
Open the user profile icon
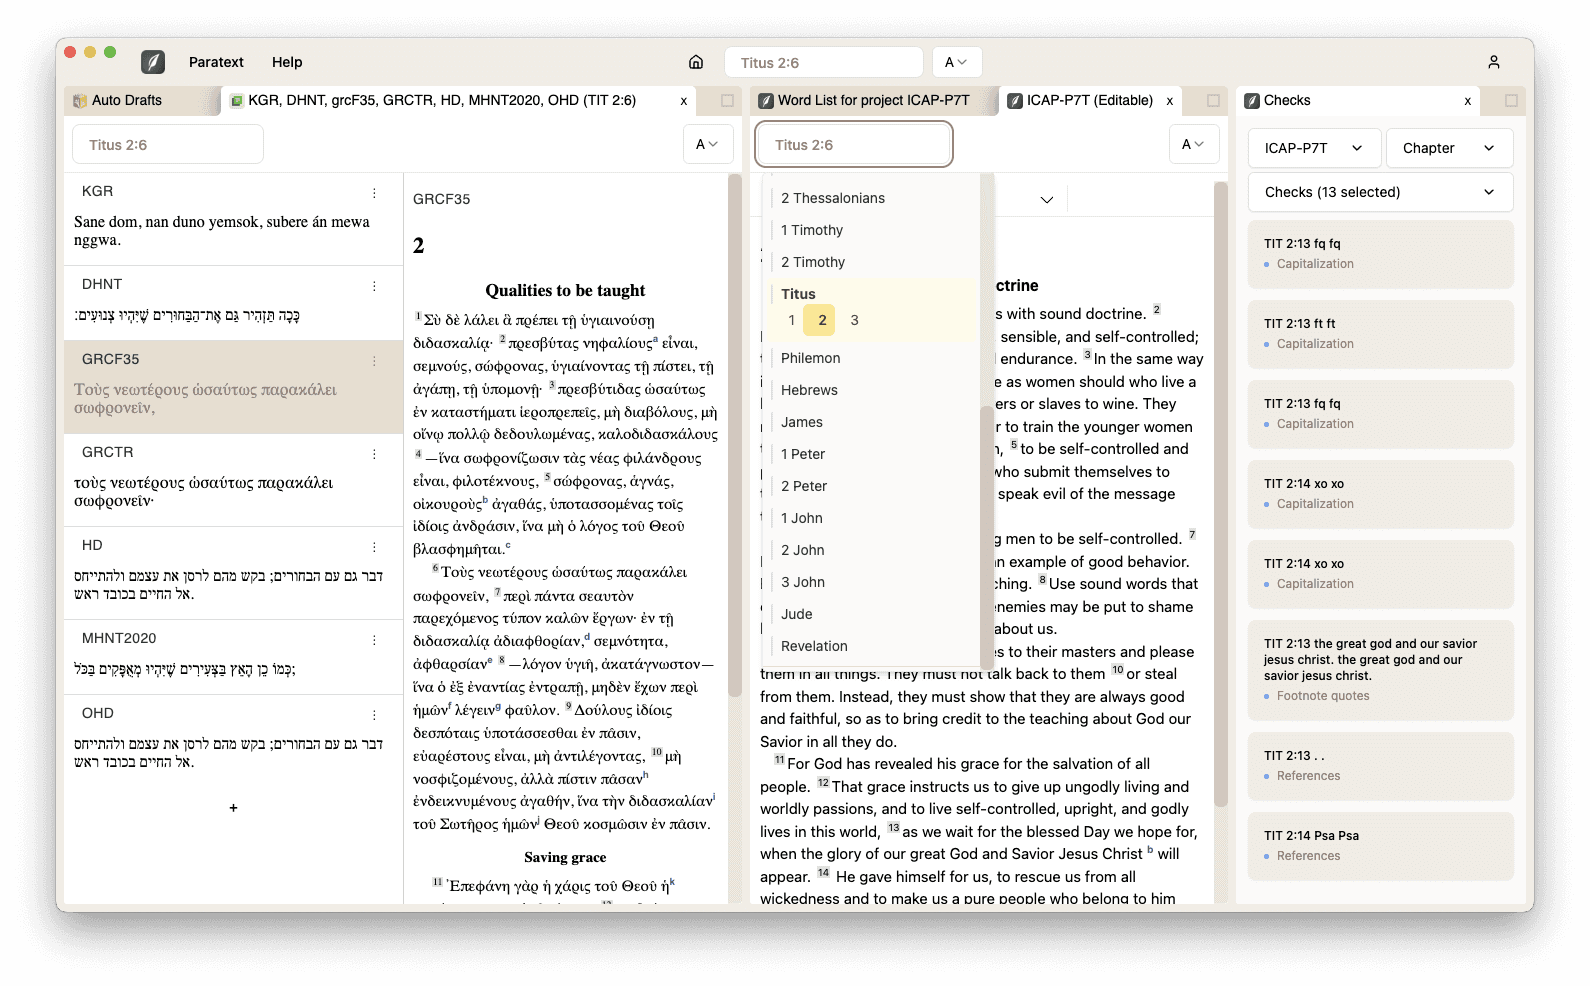click(x=1494, y=62)
